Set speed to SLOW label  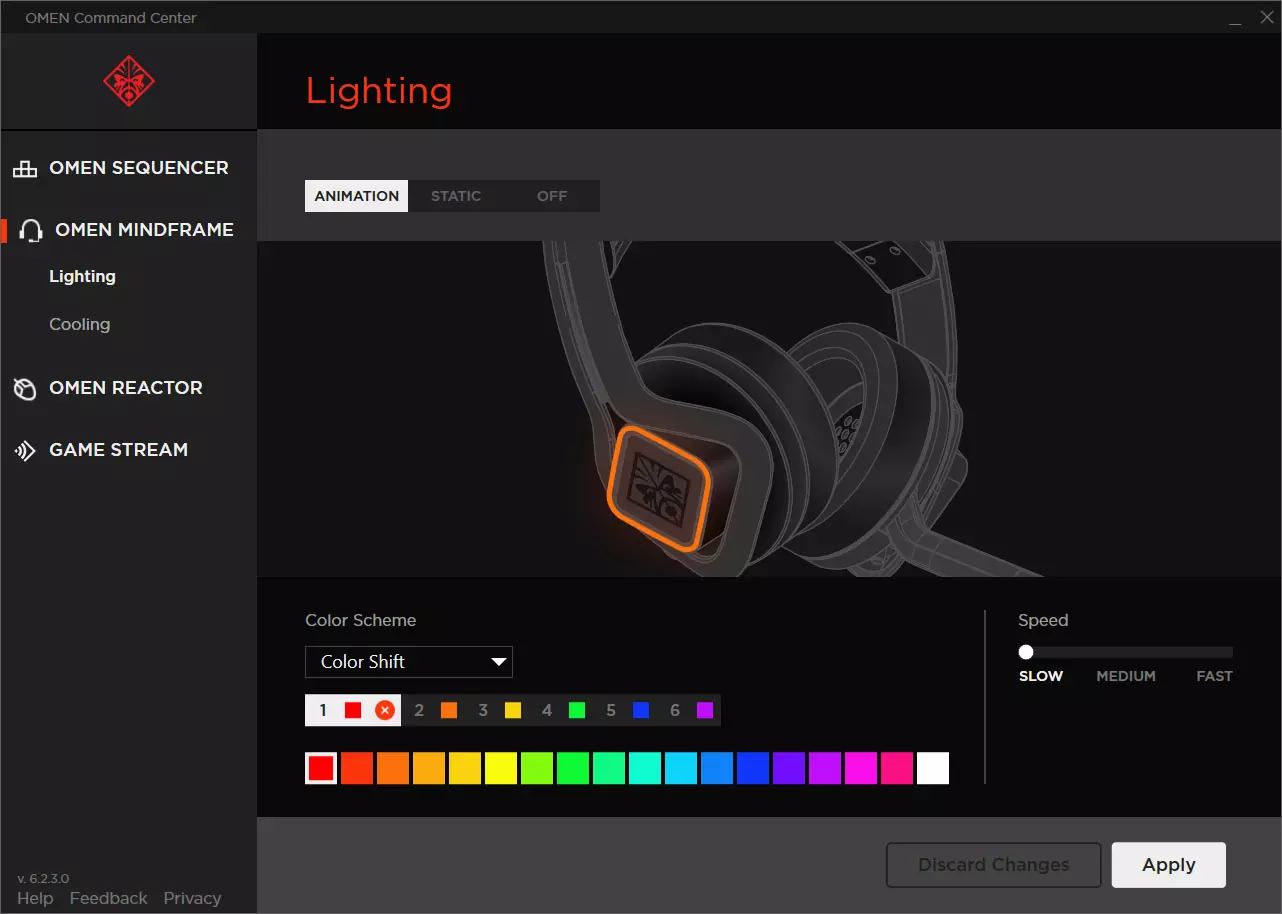tap(1041, 676)
